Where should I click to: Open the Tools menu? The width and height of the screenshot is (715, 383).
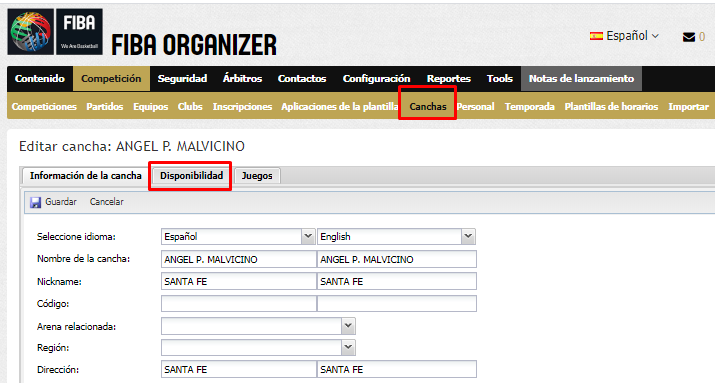[x=500, y=78]
